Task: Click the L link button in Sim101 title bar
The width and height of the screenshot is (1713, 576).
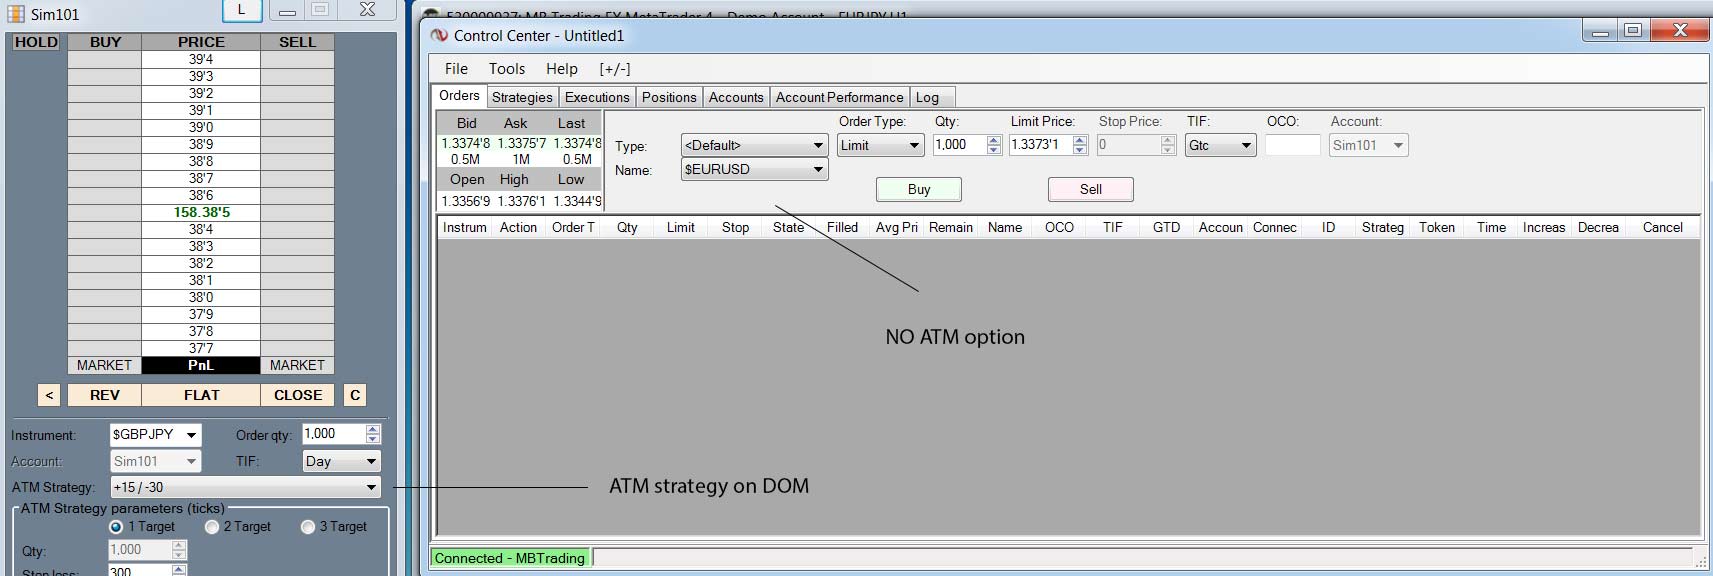Action: tap(241, 10)
